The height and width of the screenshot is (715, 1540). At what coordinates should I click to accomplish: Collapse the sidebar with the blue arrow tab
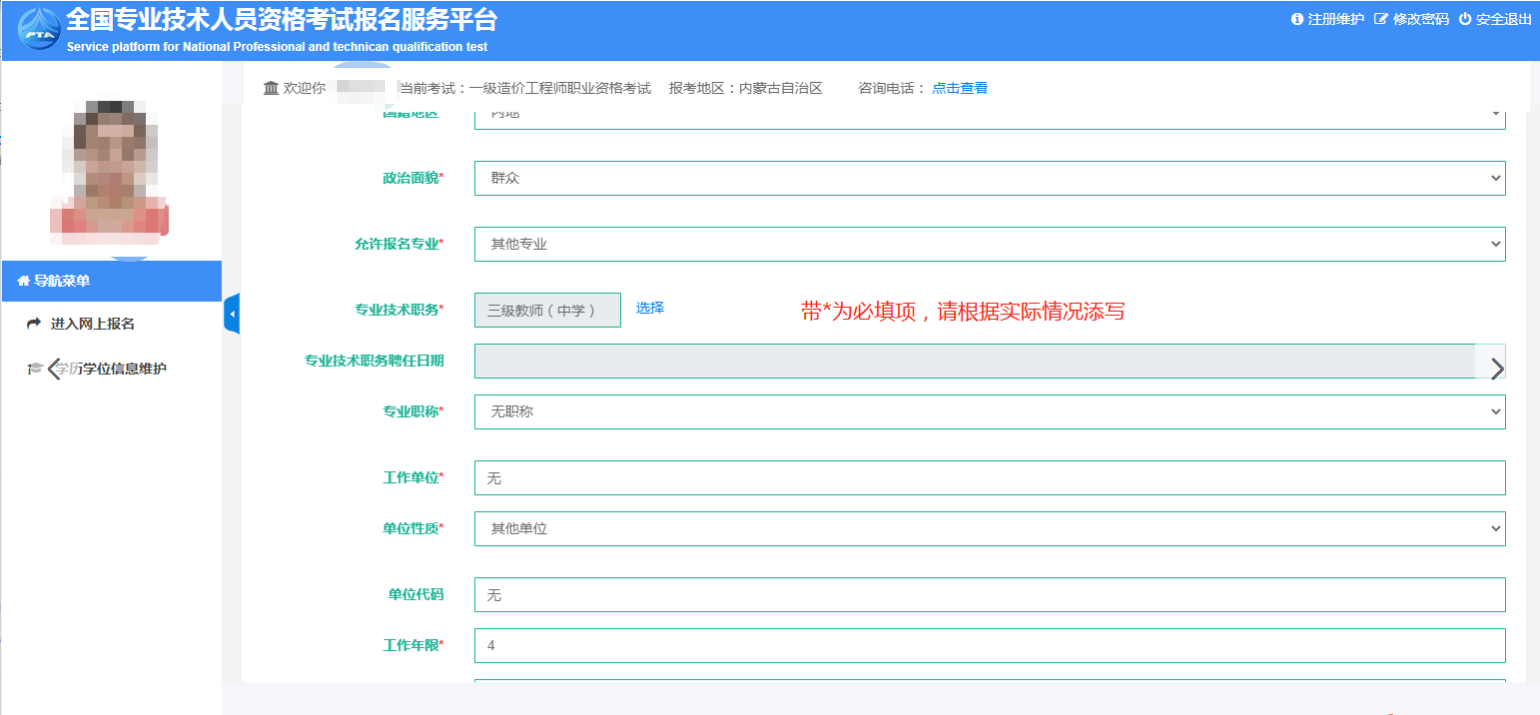[x=231, y=314]
